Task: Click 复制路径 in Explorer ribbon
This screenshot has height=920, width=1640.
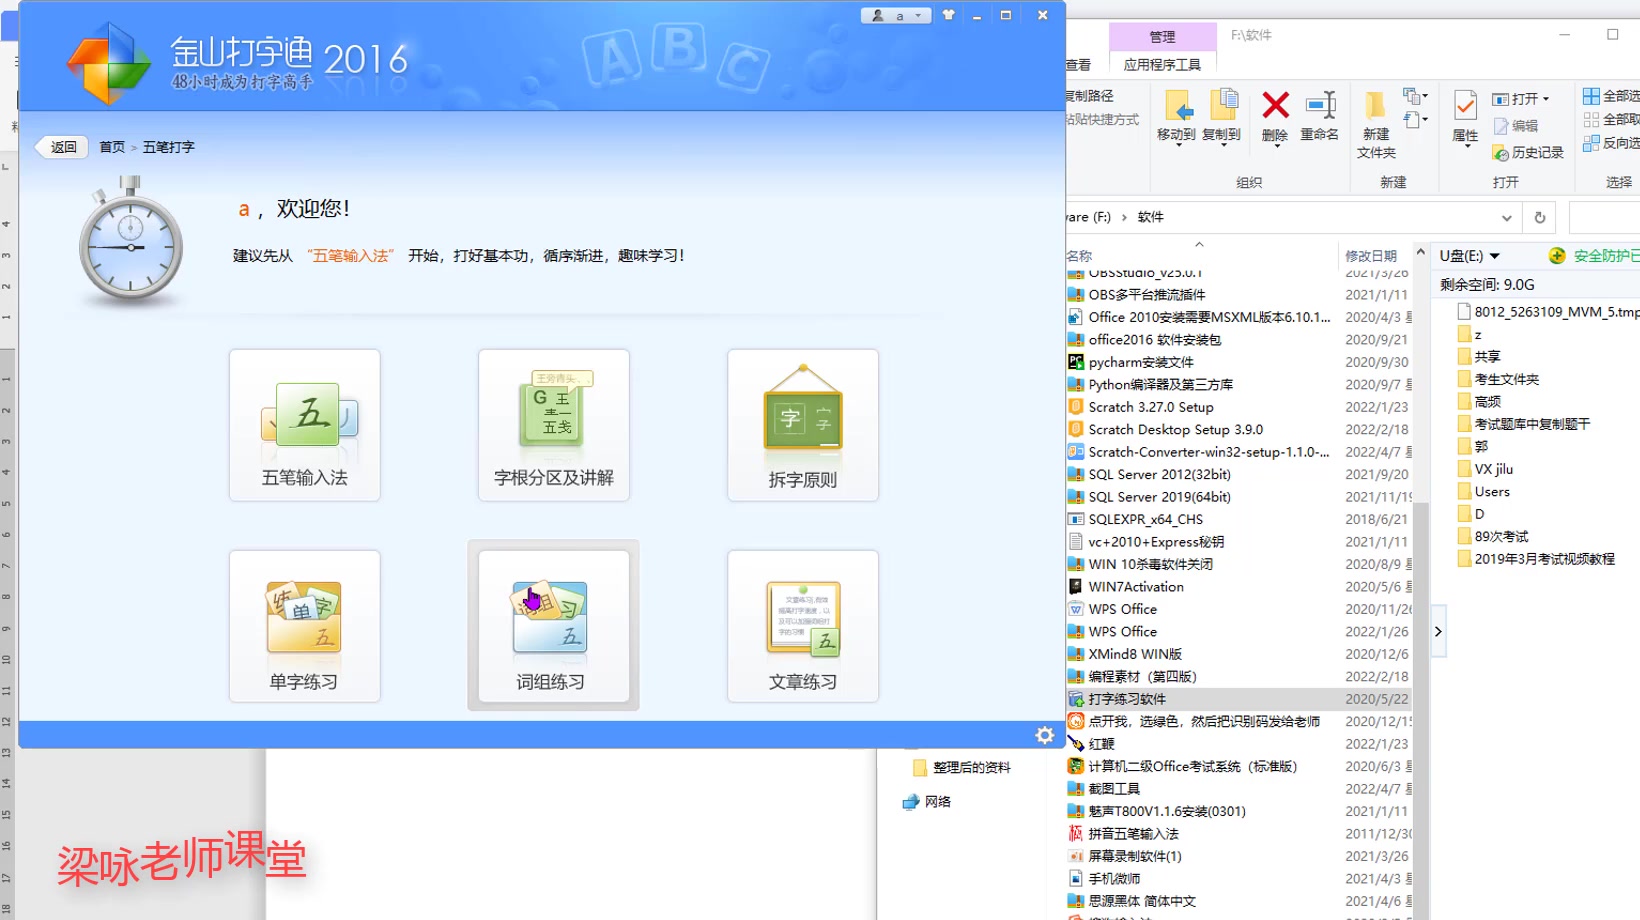Action: (x=1089, y=96)
